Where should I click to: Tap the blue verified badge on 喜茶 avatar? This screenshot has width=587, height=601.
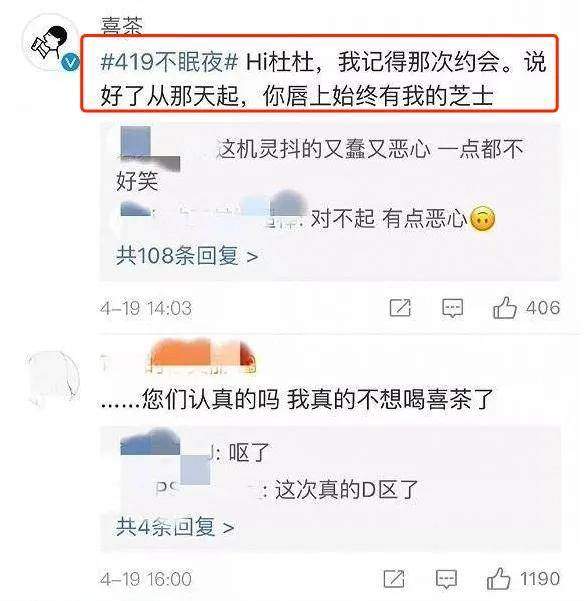tap(71, 62)
